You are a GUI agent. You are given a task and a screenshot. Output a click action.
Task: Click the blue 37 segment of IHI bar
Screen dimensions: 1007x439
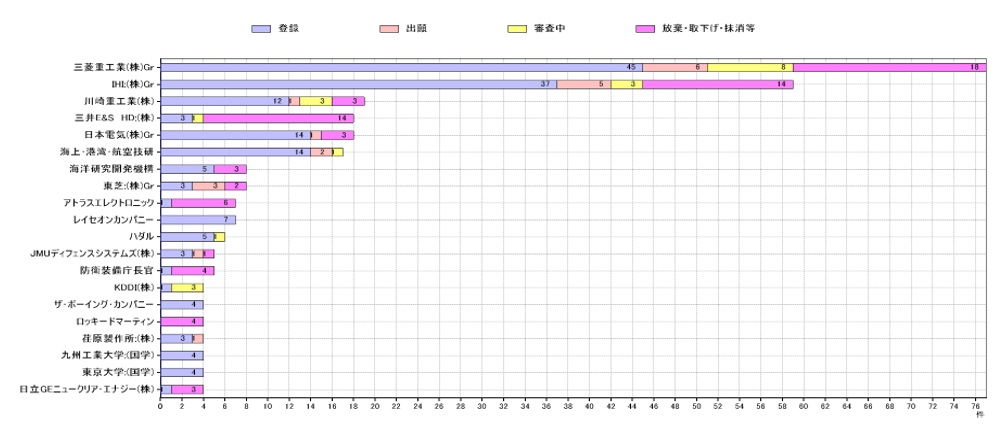pos(358,84)
